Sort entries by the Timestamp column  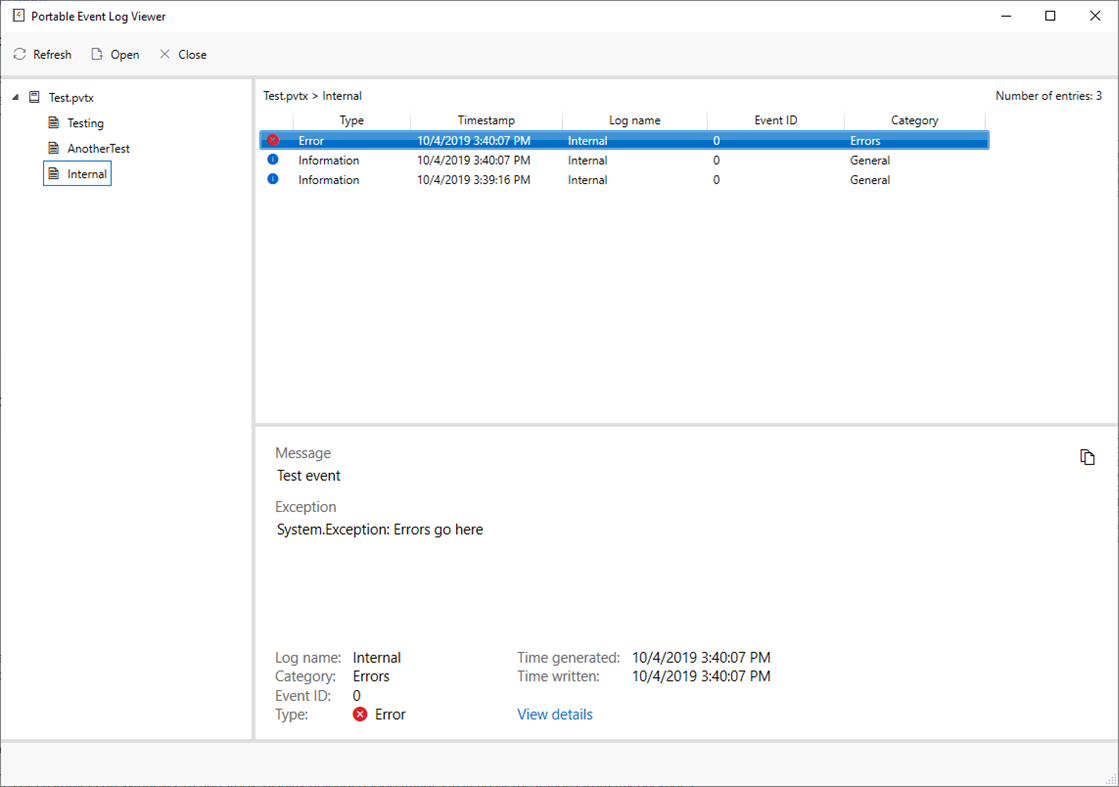[x=487, y=119]
